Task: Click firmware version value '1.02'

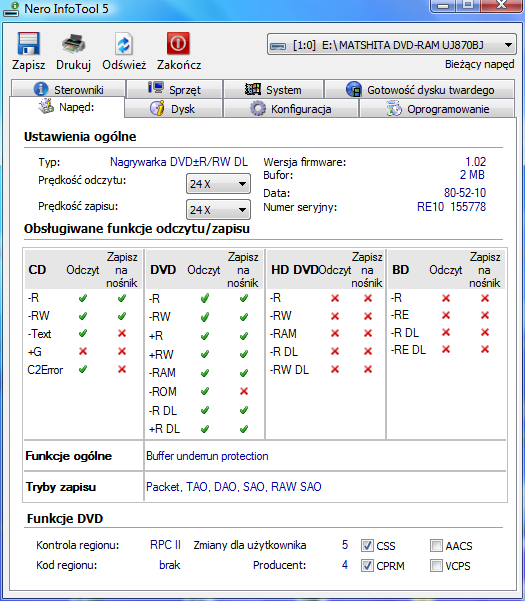Action: click(x=475, y=162)
